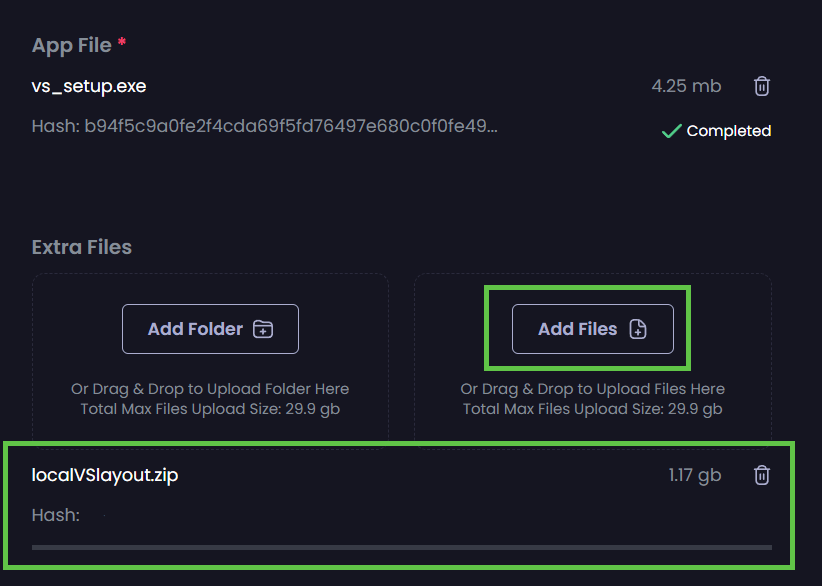Delete the vs_setup.exe app file

point(762,86)
